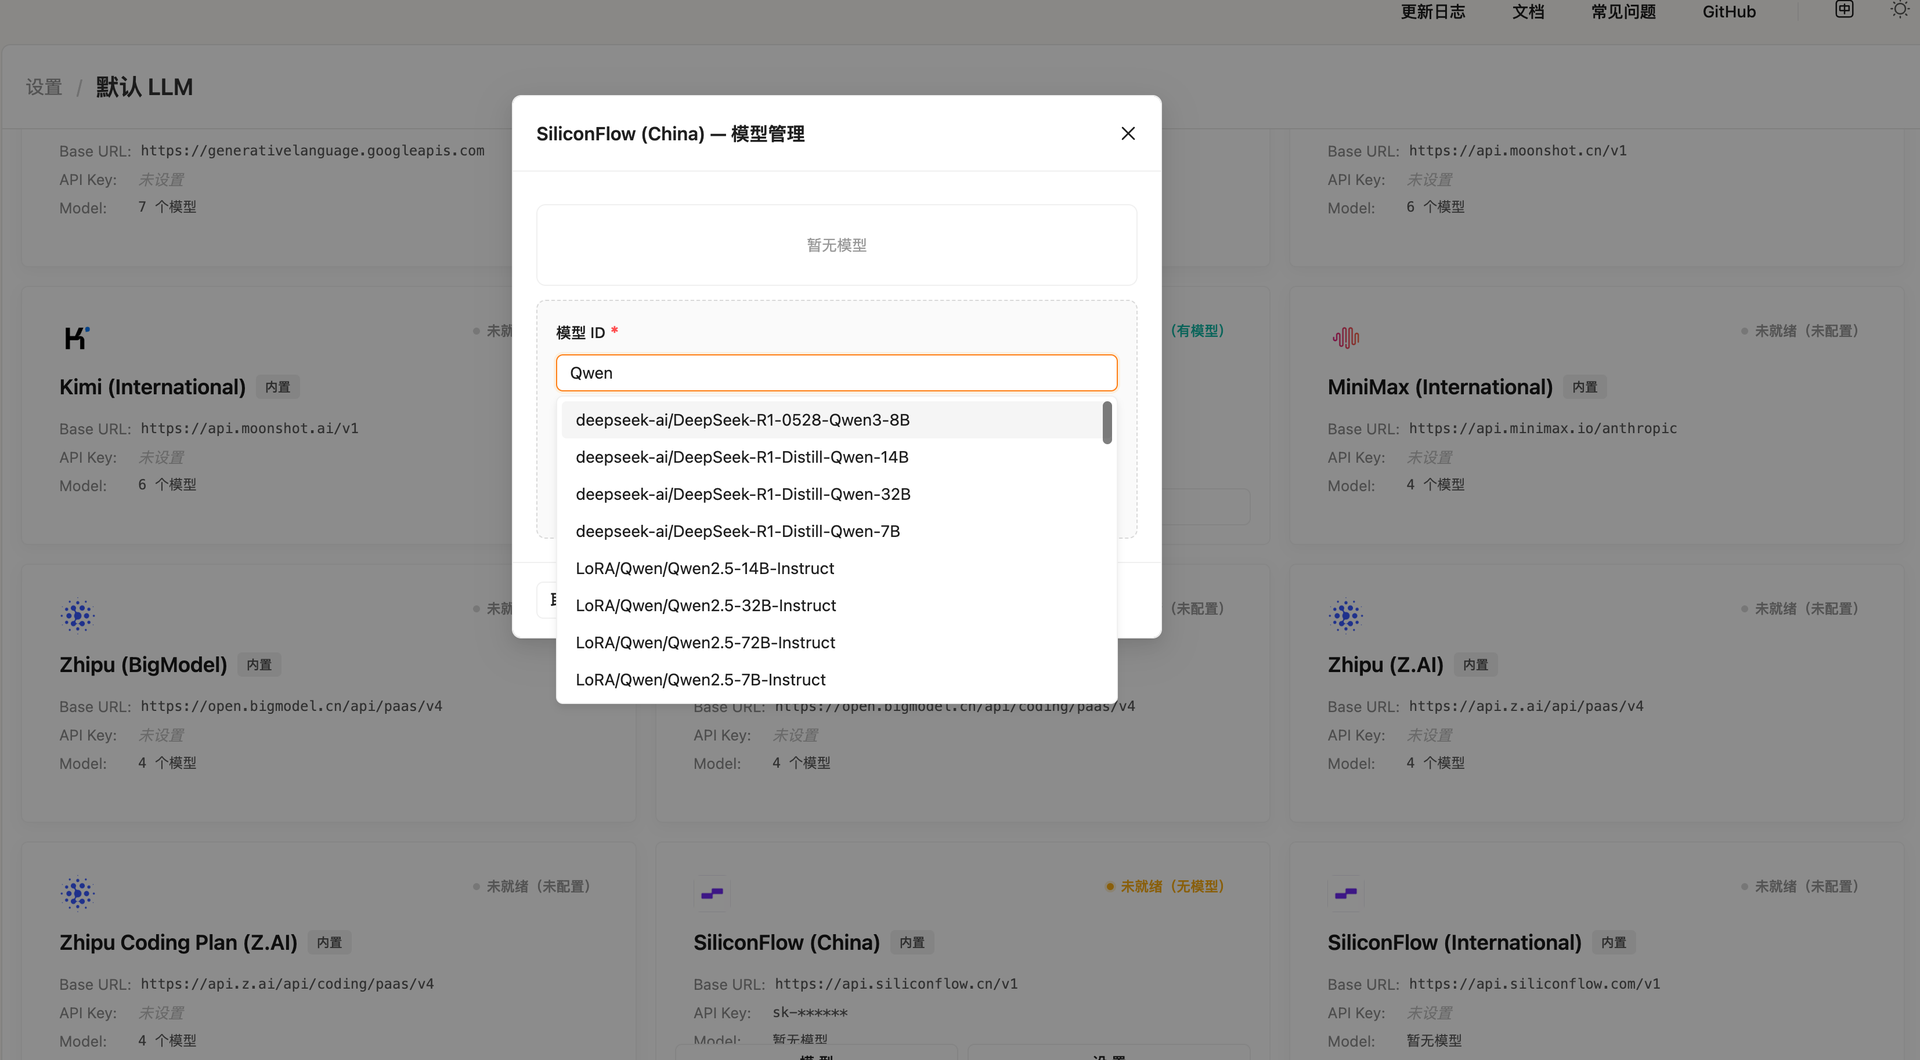The height and width of the screenshot is (1060, 1920).
Task: Pick deepseek-ai/DeepSeek-R1-Distill-Qwen-32B from the list
Action: [x=831, y=494]
